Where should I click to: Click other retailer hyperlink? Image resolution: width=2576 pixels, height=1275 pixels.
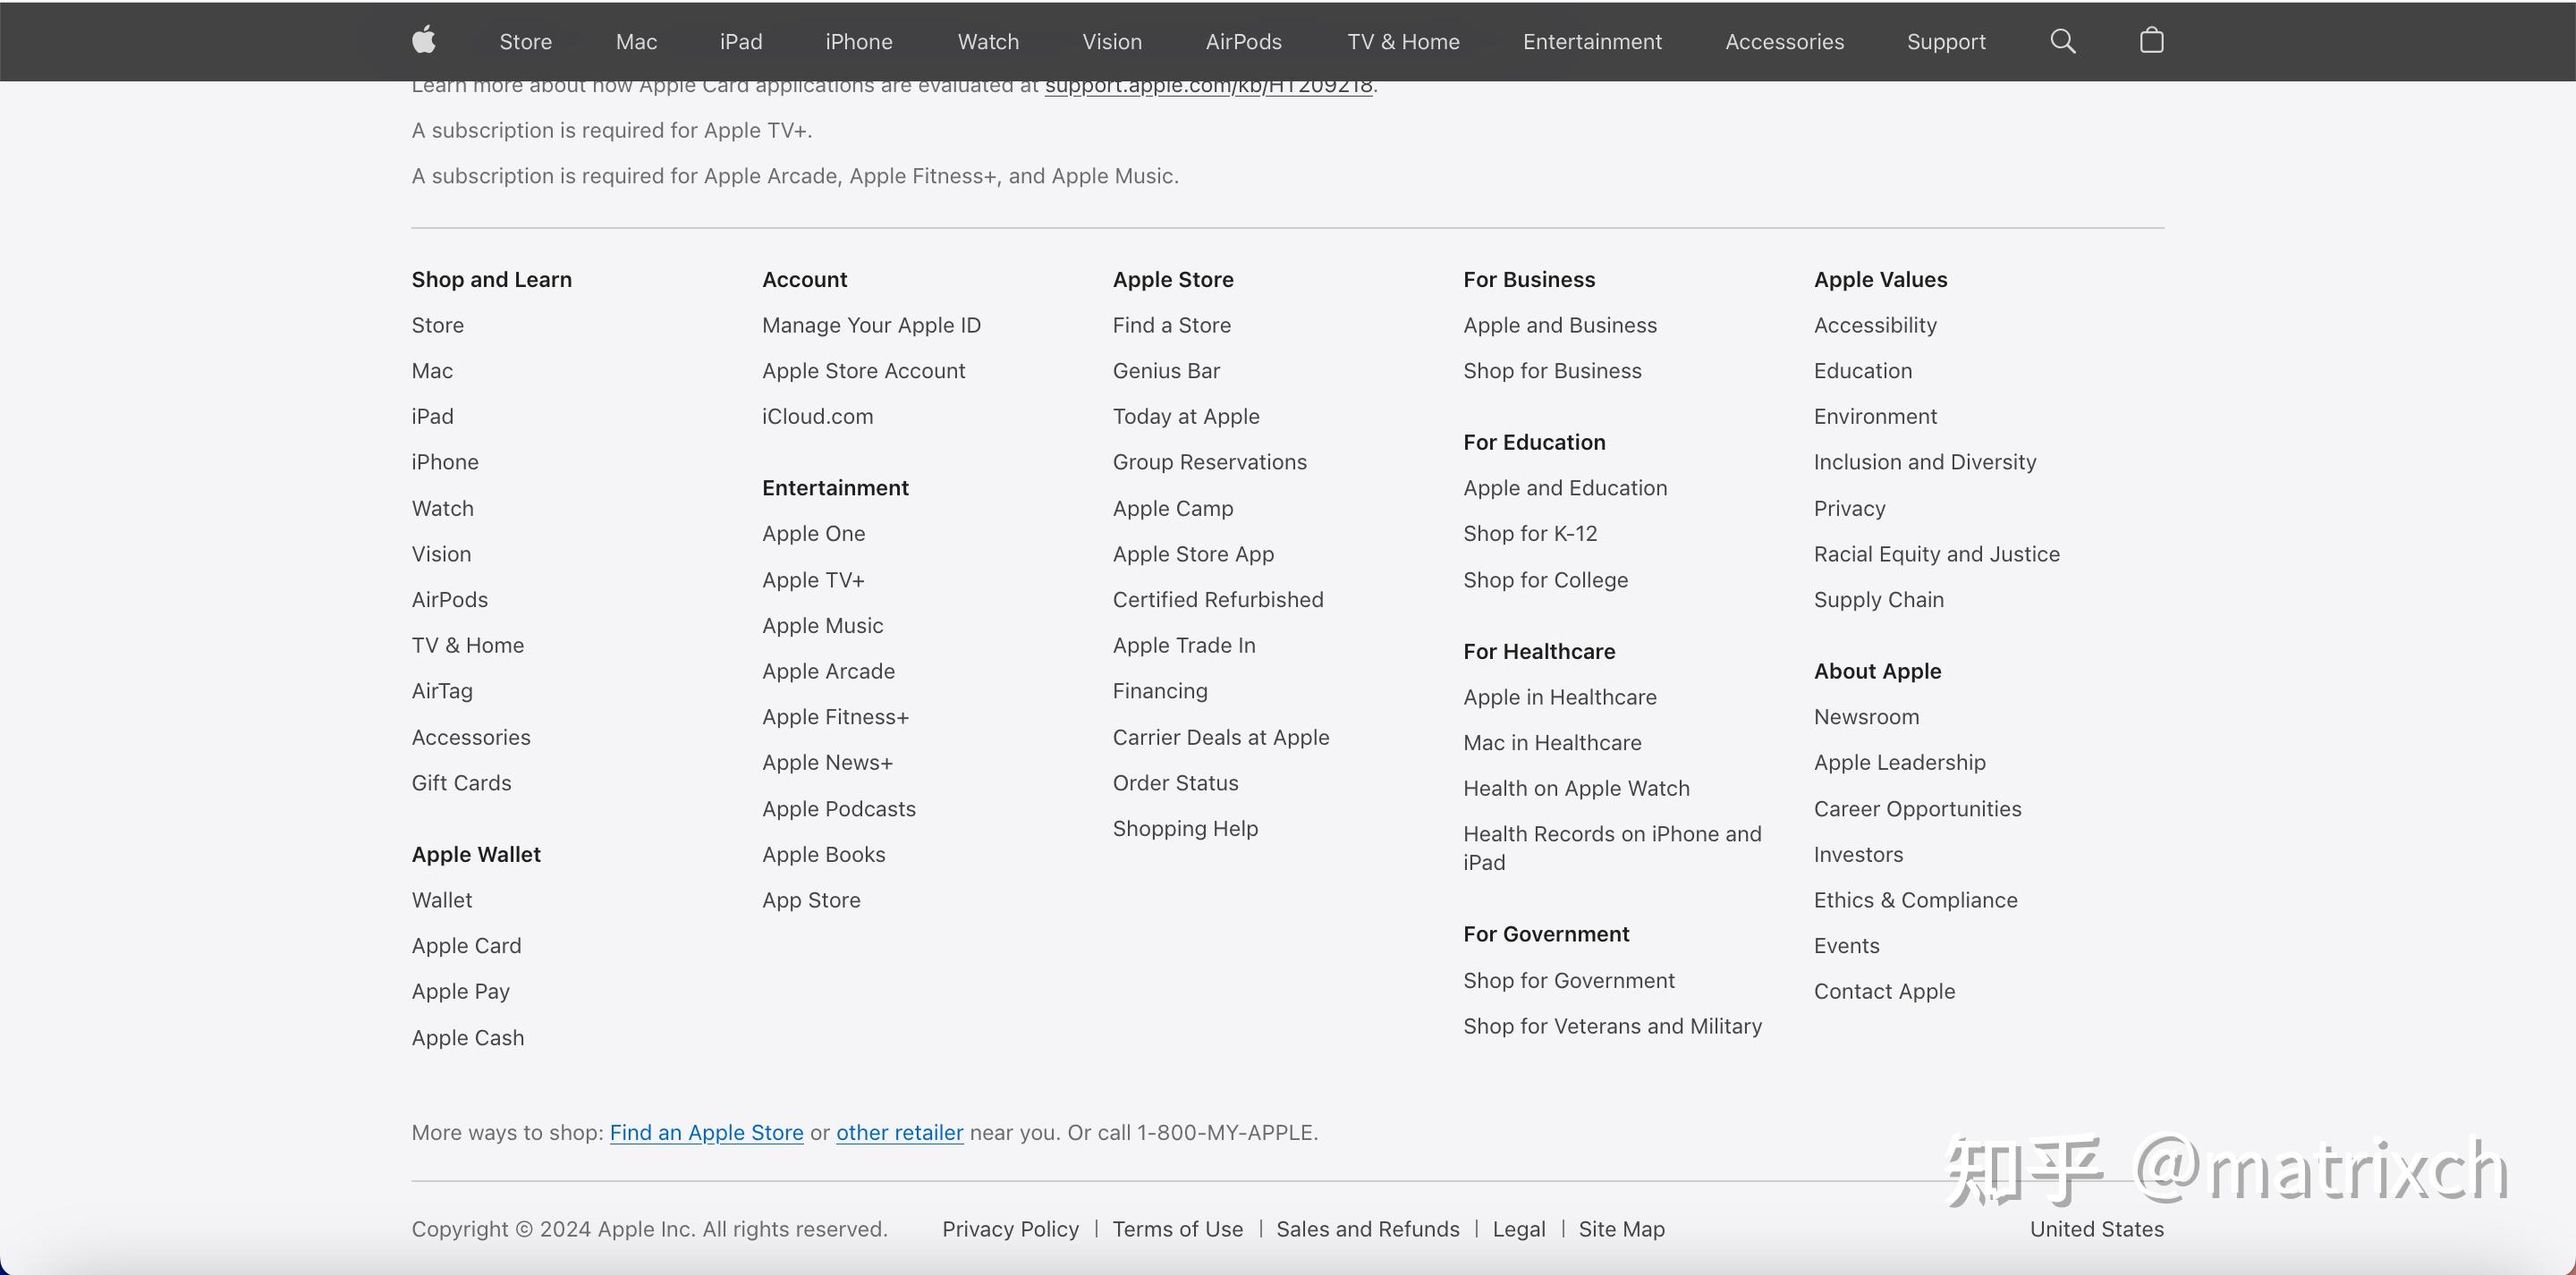pyautogui.click(x=899, y=1132)
